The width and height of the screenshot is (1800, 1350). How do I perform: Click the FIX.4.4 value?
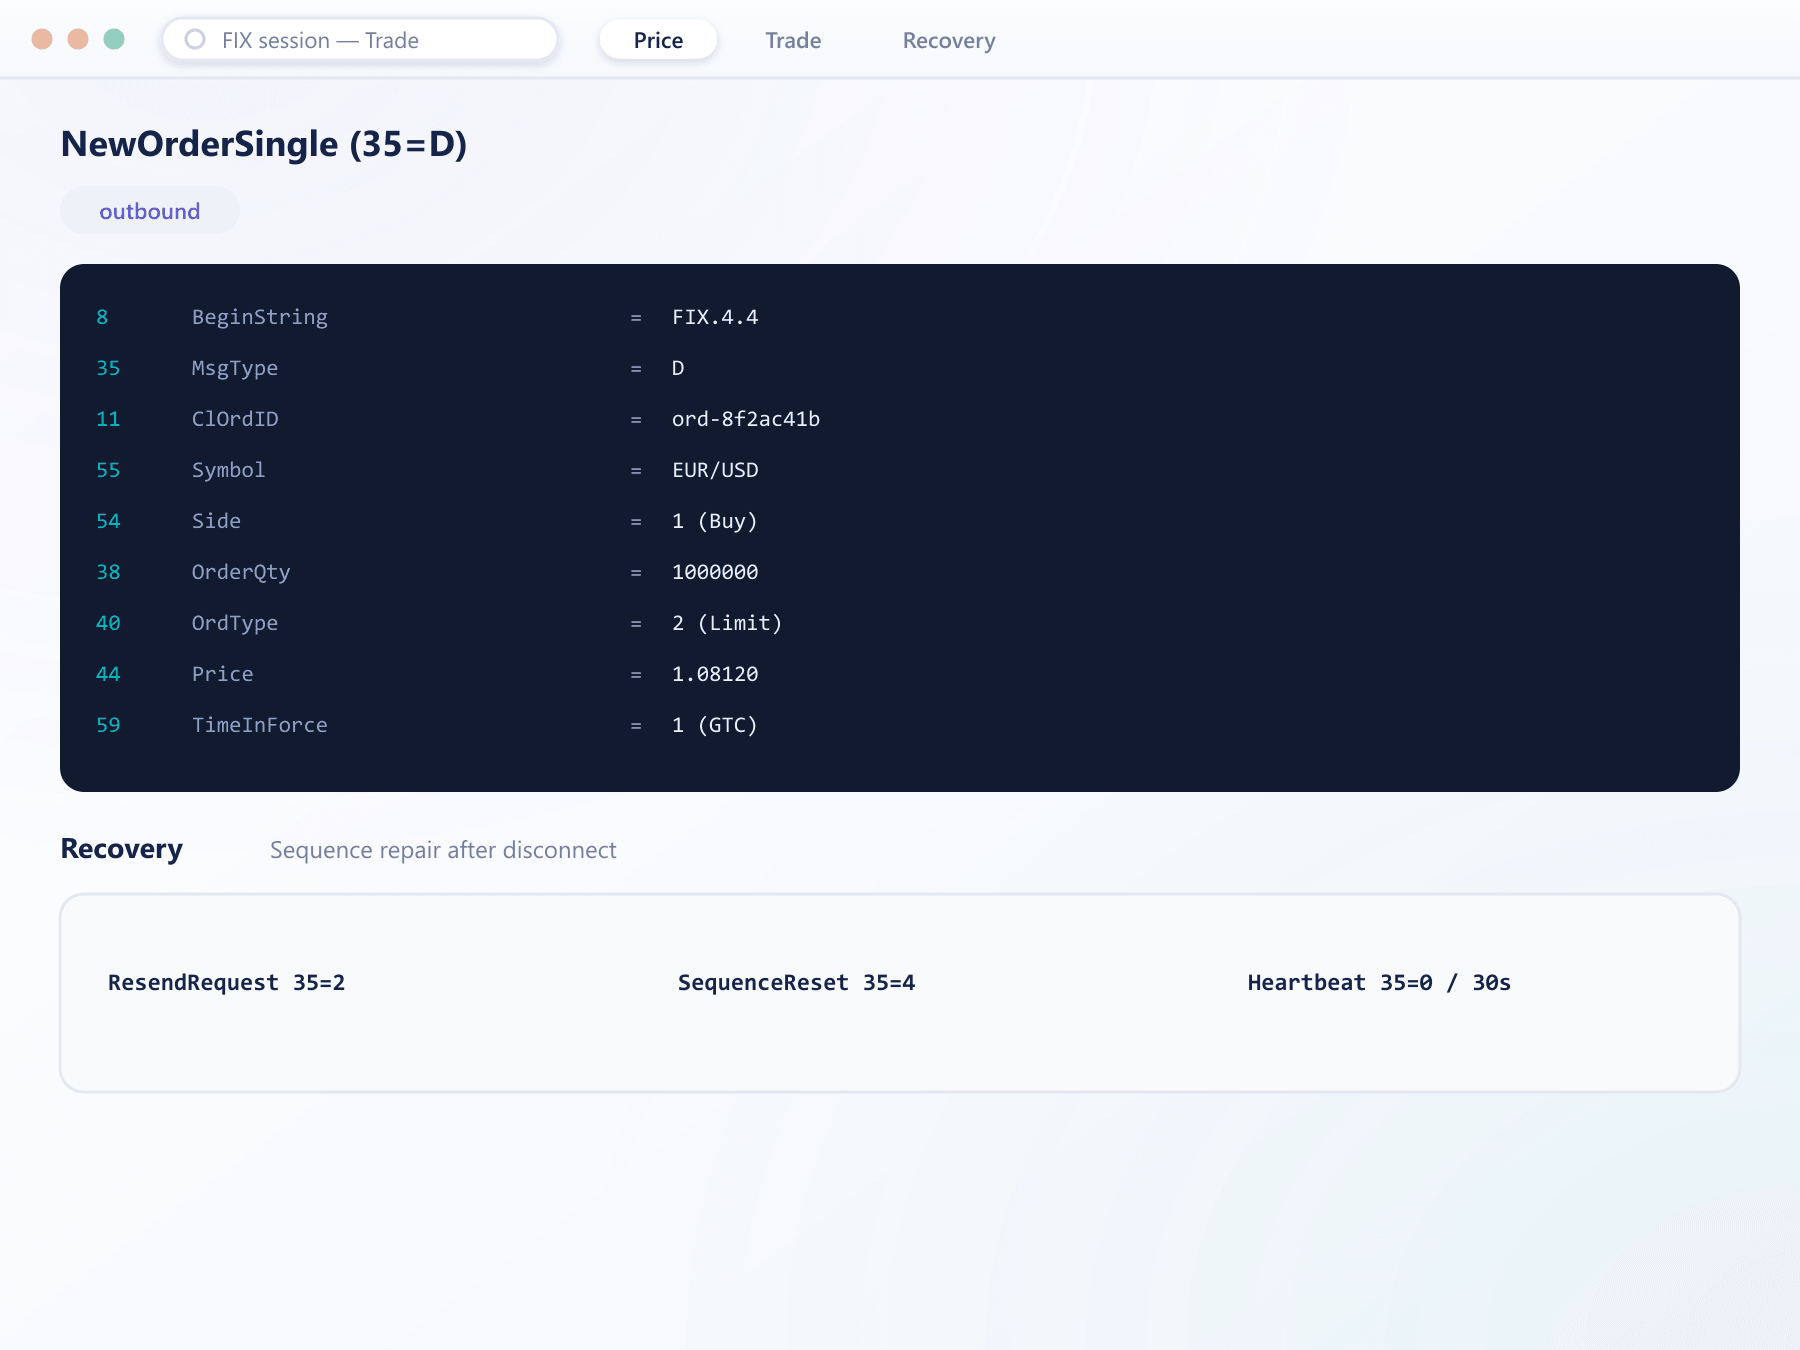point(715,317)
